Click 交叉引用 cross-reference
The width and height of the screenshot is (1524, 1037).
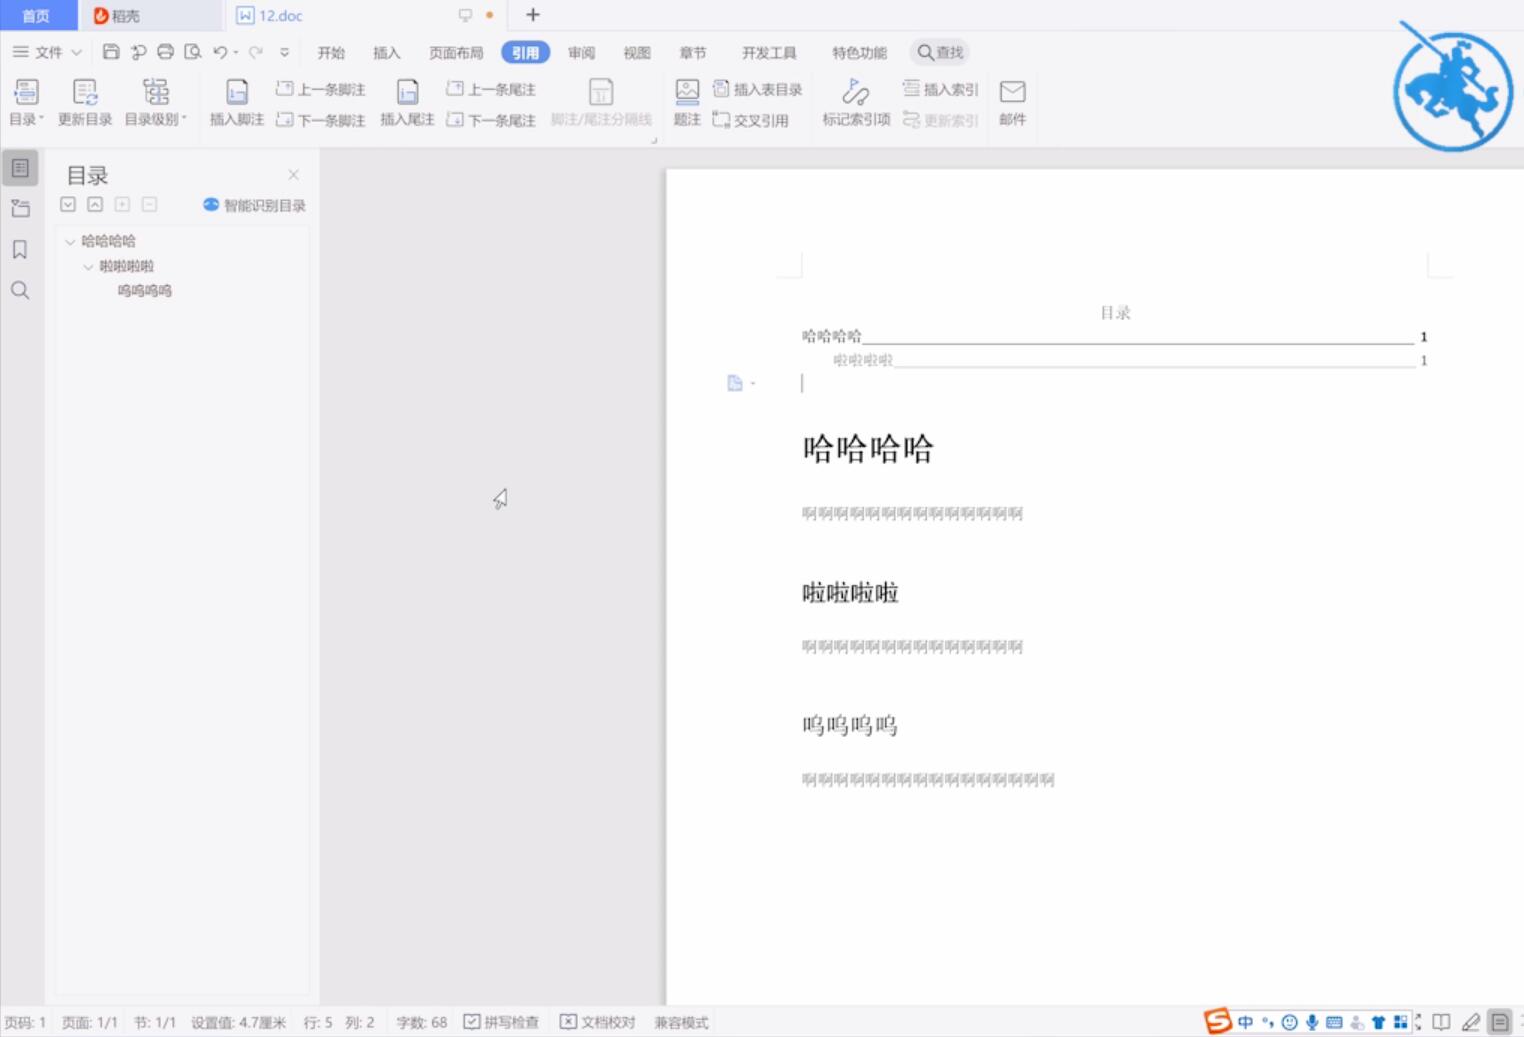pyautogui.click(x=751, y=120)
